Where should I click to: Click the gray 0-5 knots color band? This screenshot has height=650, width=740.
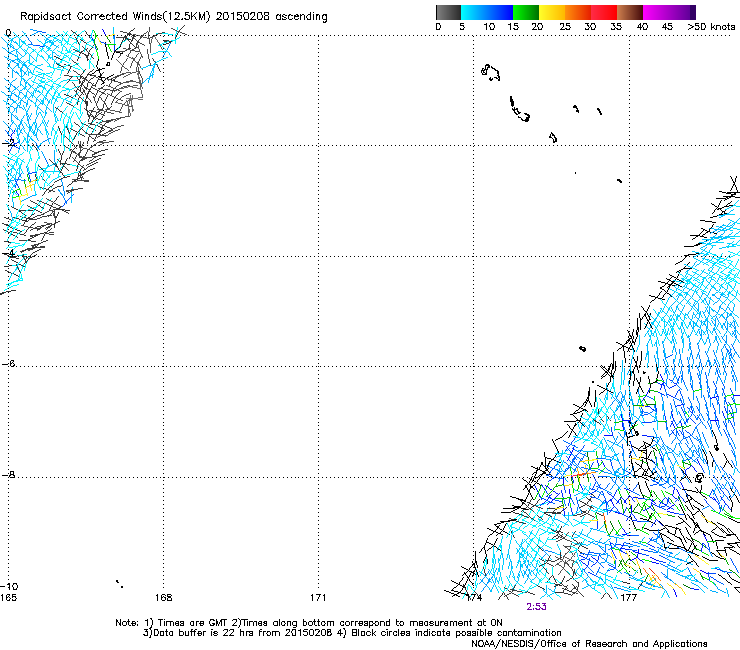click(448, 12)
